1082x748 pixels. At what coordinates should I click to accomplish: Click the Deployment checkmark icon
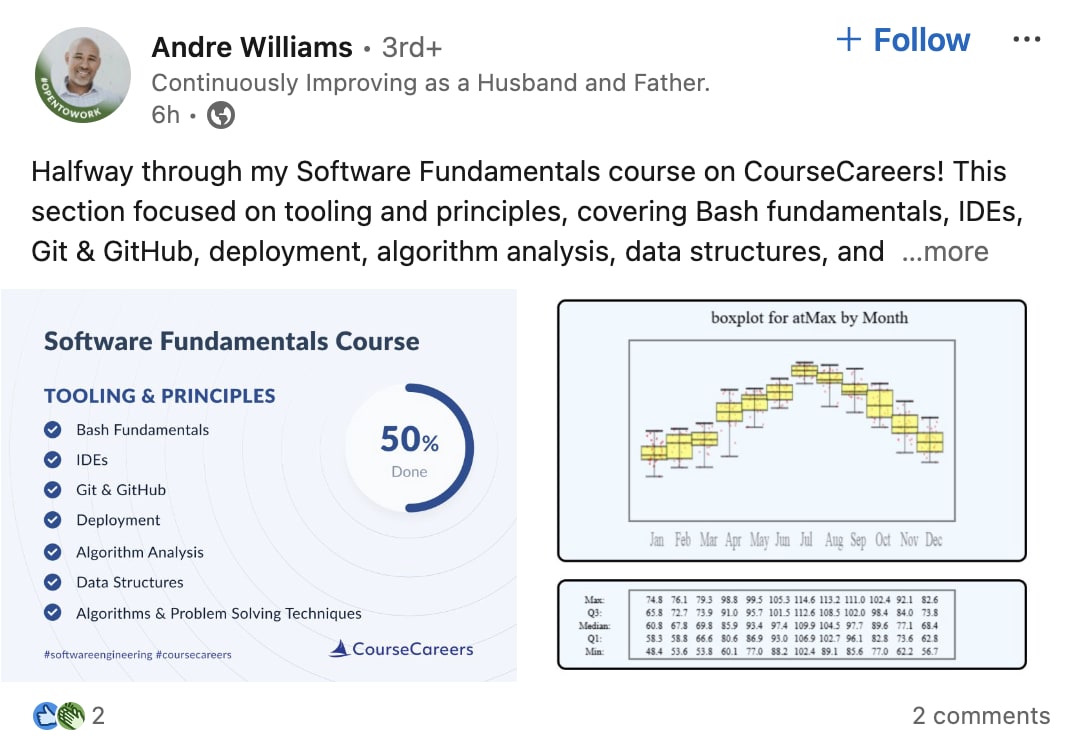point(52,520)
